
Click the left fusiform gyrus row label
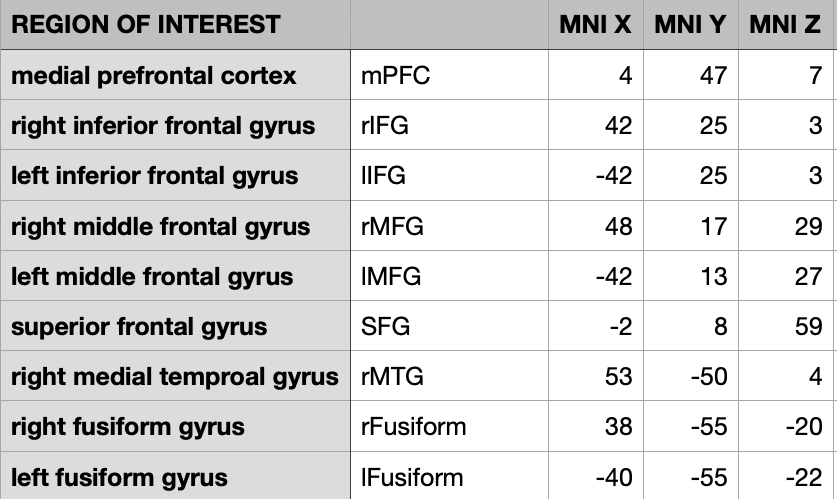[x=119, y=477]
